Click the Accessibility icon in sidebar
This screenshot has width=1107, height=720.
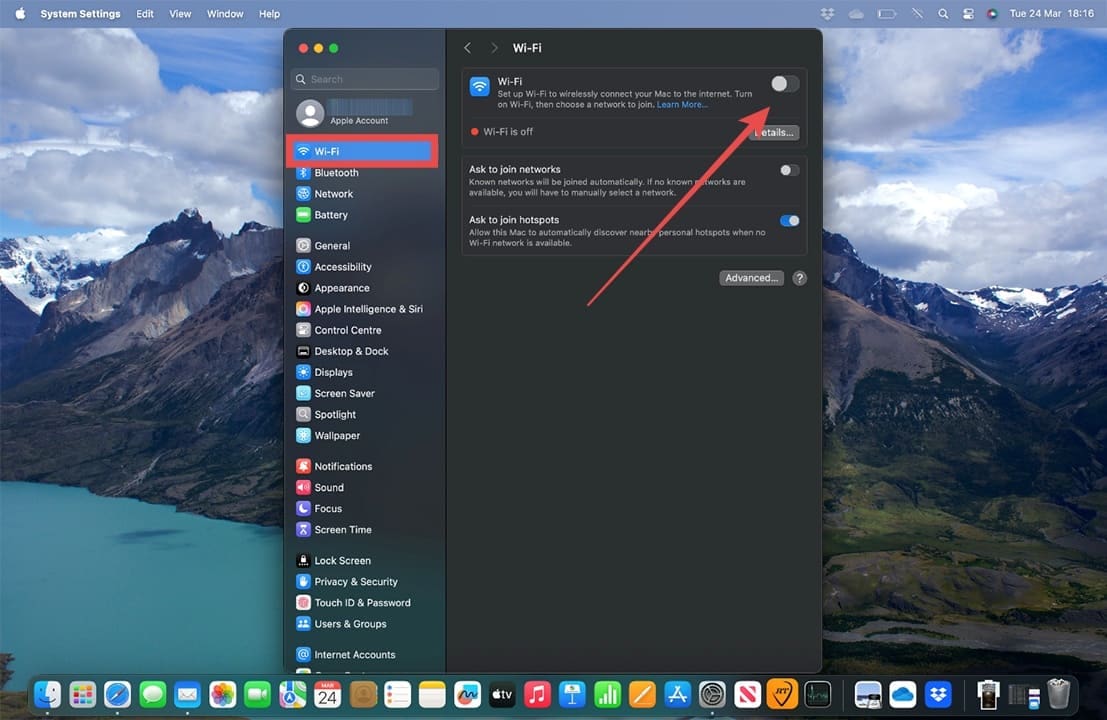click(303, 267)
